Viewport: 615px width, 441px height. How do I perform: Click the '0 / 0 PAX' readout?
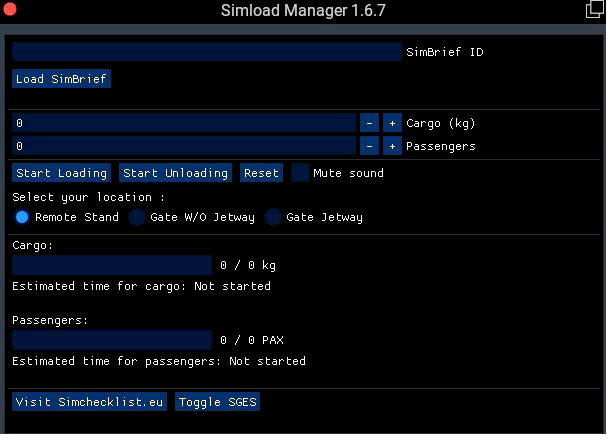pos(252,340)
